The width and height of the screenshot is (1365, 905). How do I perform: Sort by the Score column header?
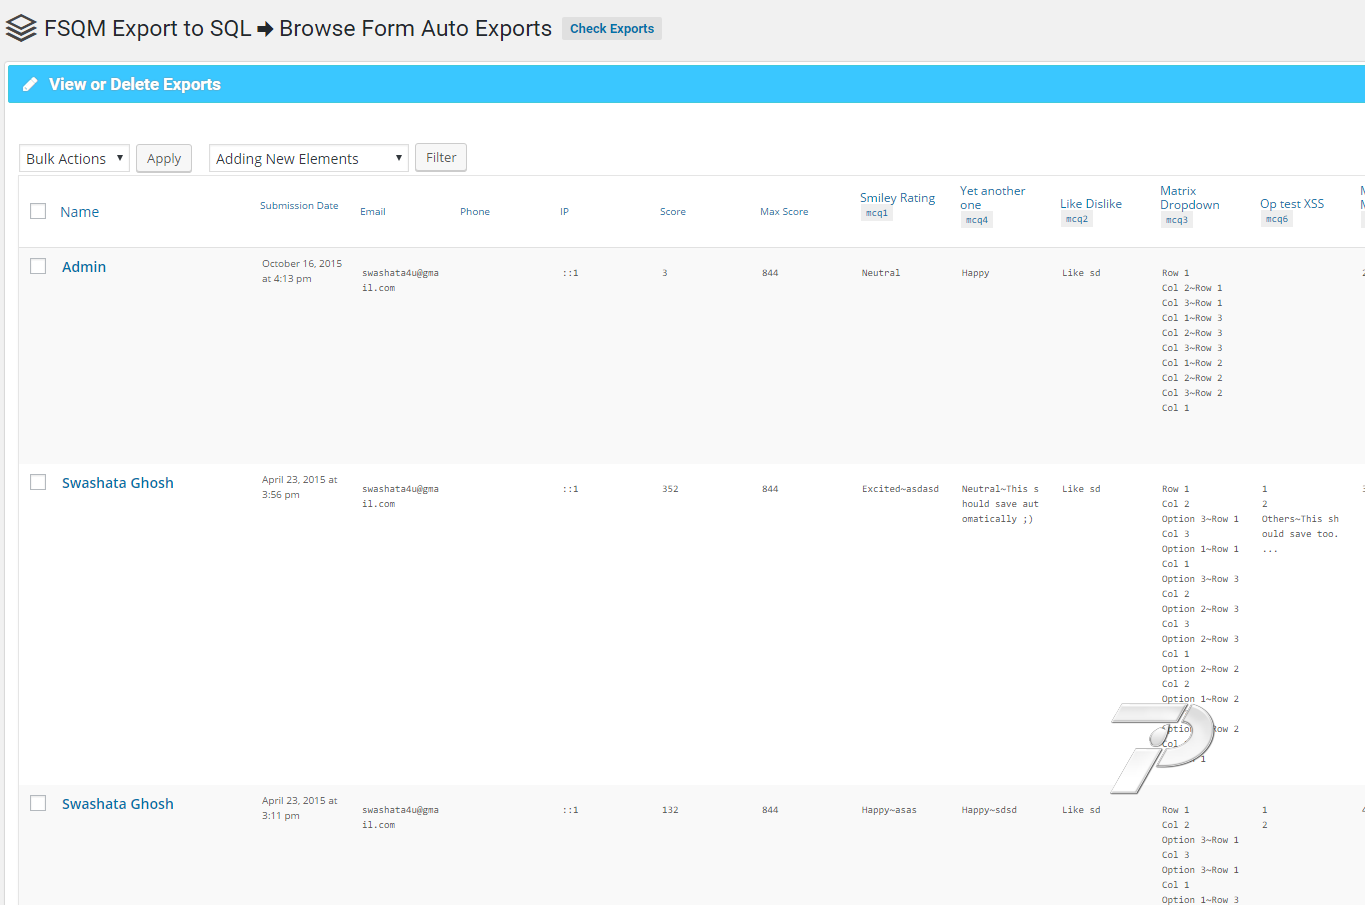coord(673,212)
